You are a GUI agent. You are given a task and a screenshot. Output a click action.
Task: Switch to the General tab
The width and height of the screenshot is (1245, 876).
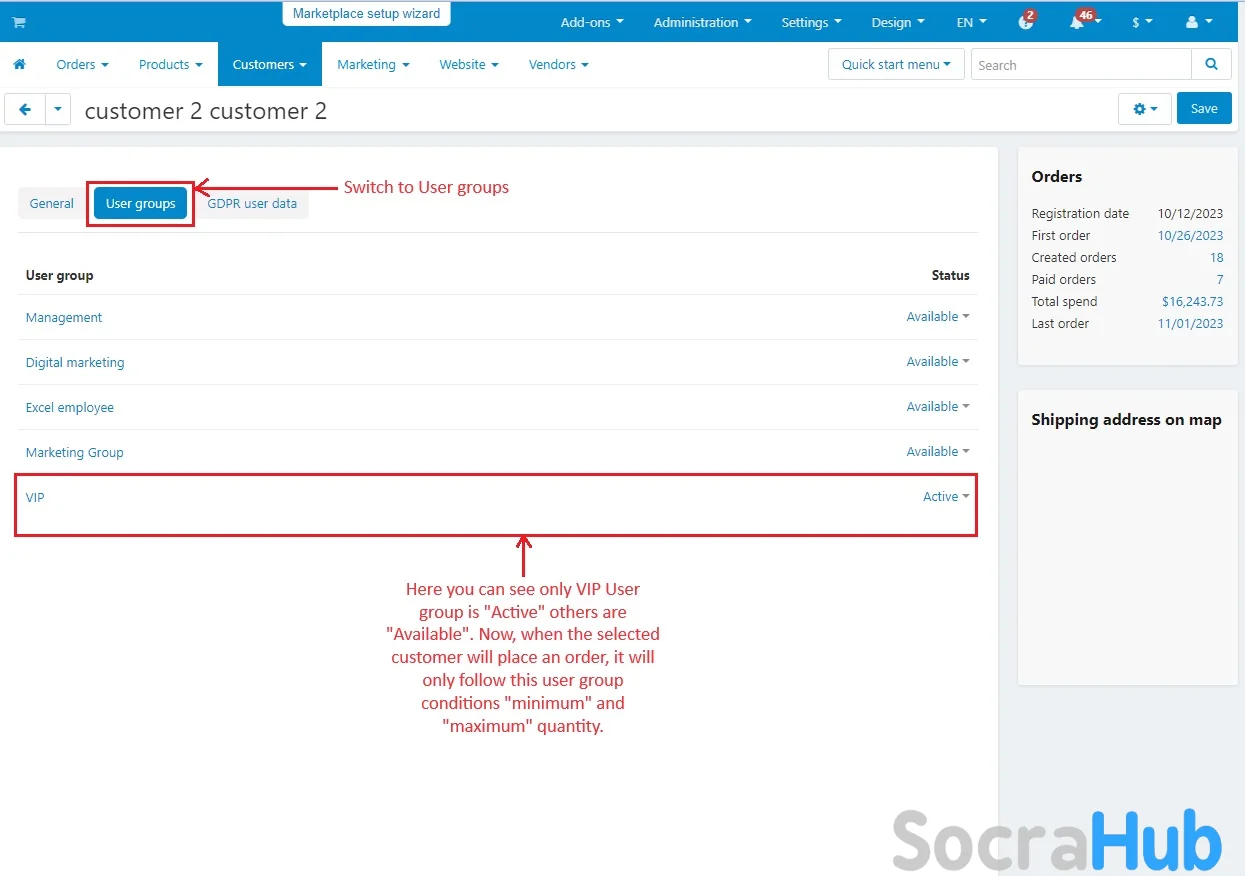click(52, 203)
